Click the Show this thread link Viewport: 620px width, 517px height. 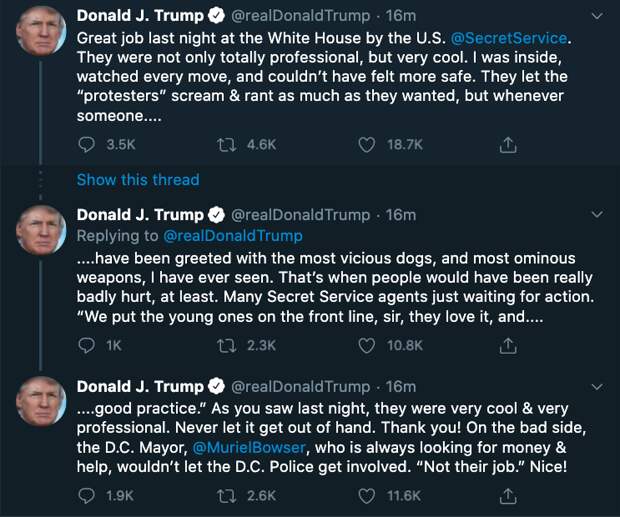(138, 180)
